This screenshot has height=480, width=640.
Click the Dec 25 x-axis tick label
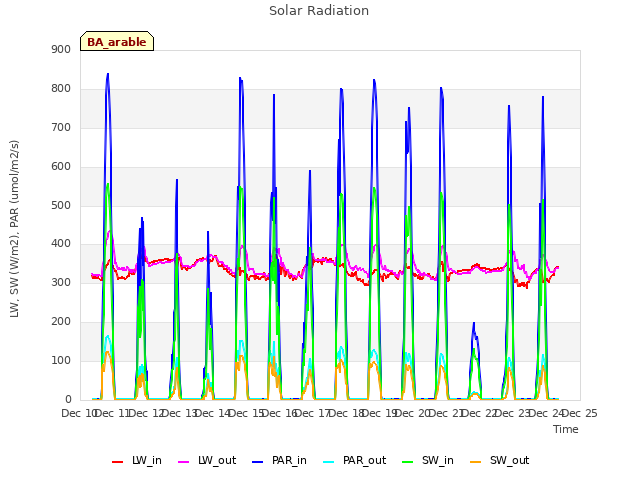pos(580,413)
